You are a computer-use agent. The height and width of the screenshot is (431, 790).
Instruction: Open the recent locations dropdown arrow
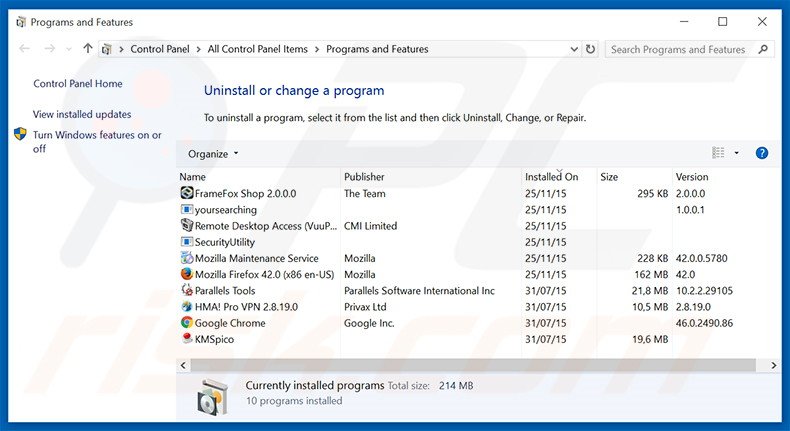pos(69,49)
